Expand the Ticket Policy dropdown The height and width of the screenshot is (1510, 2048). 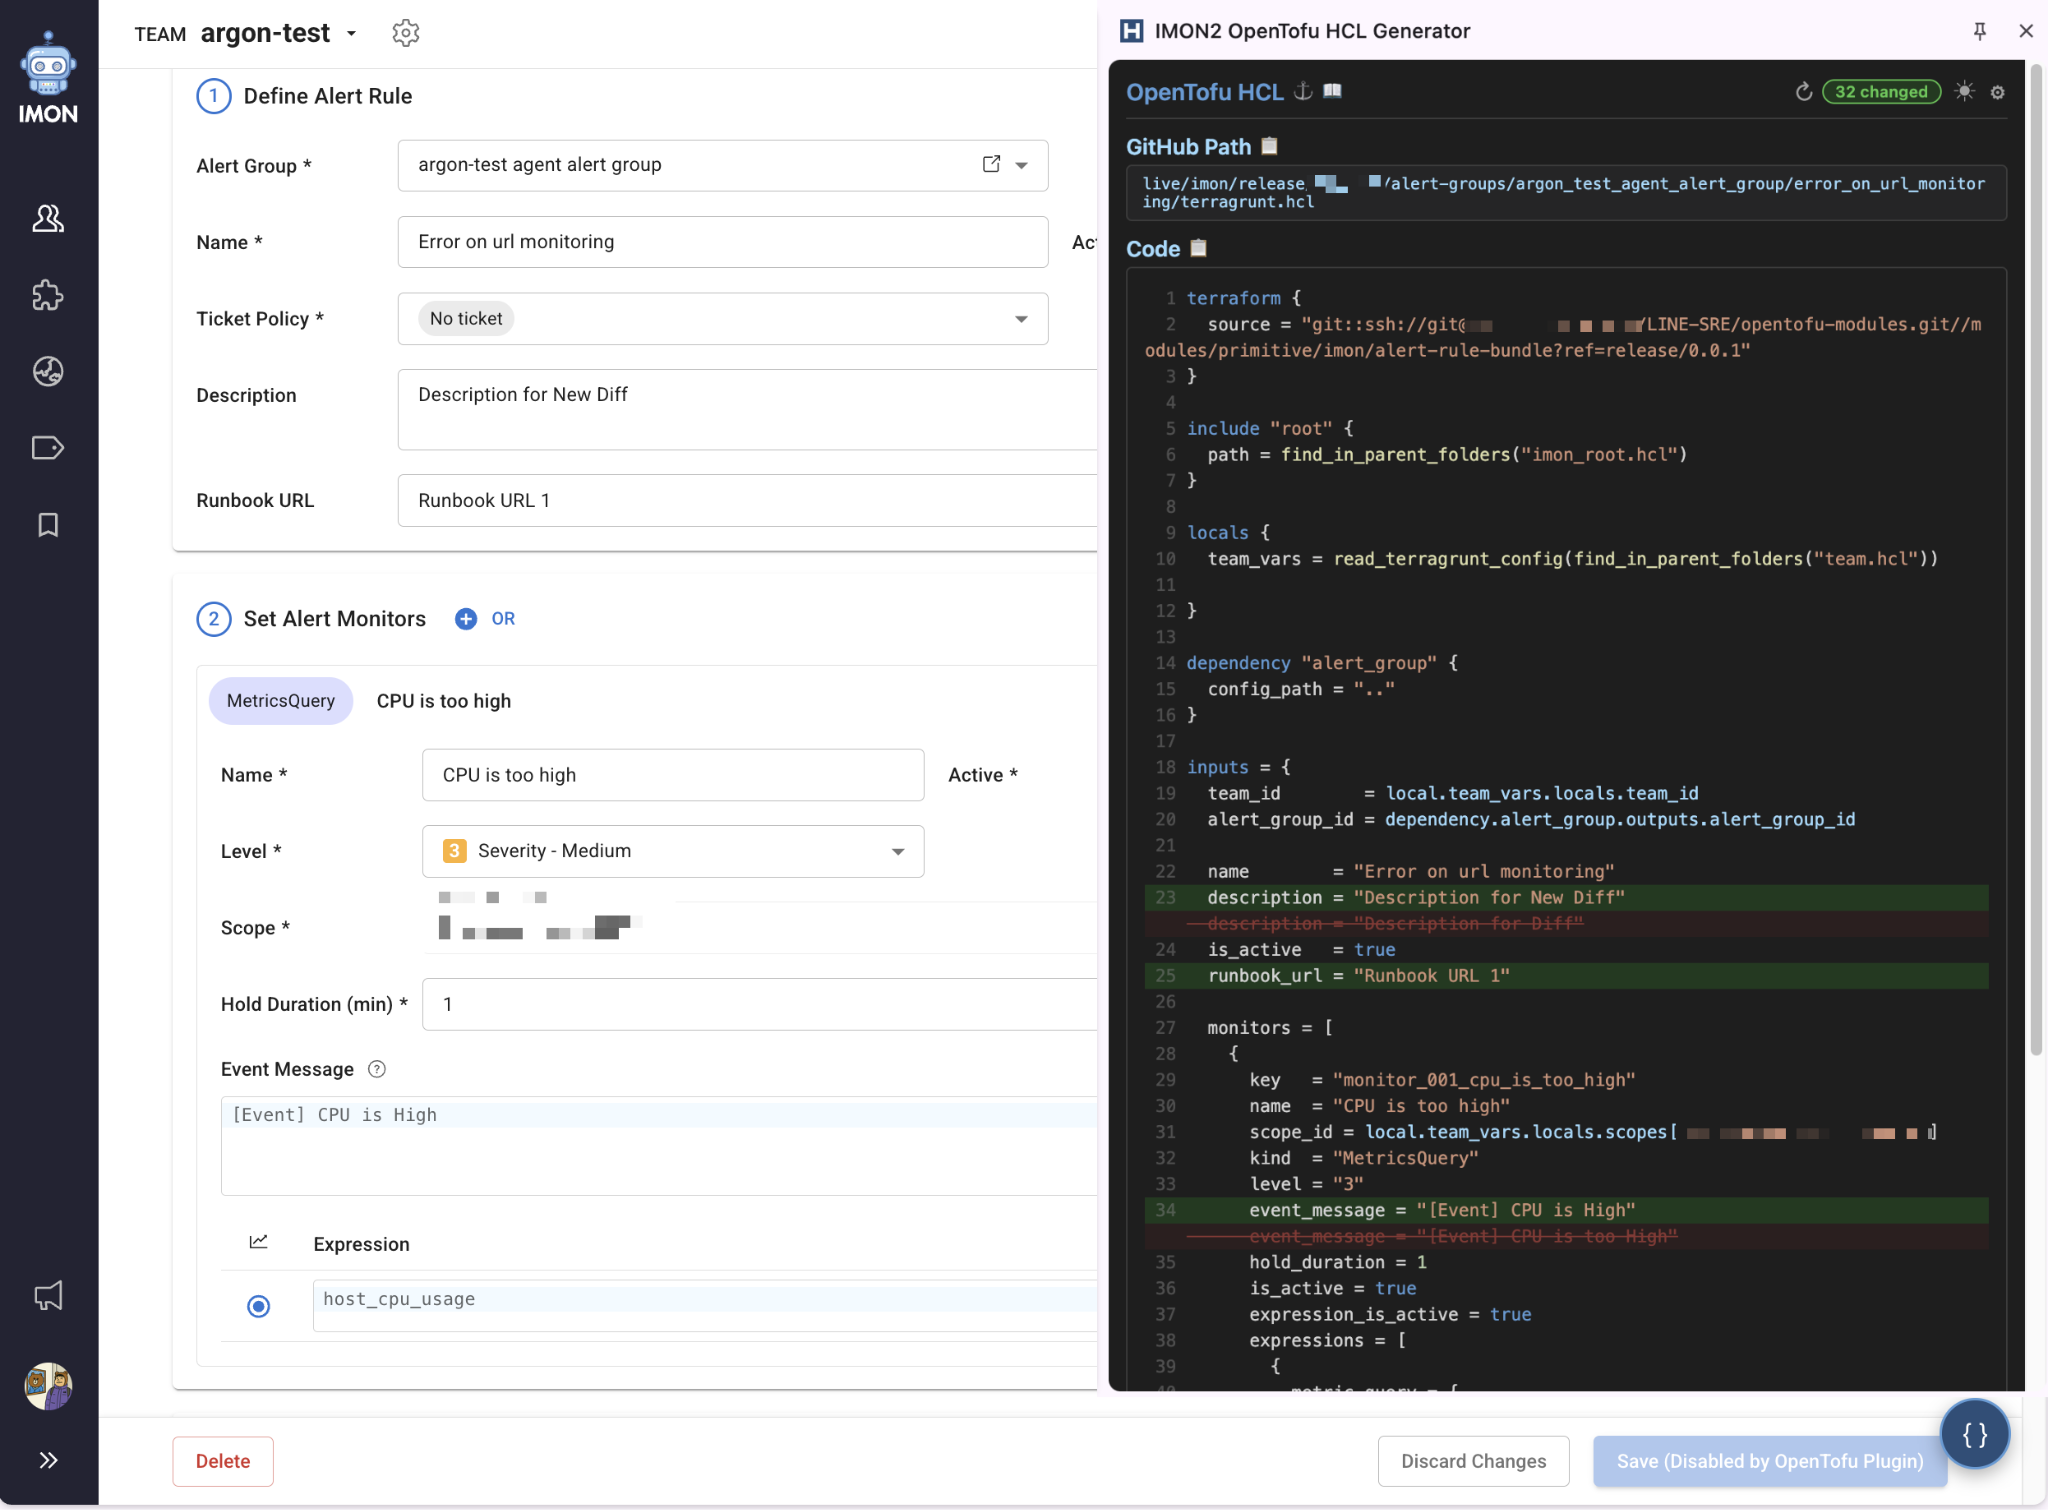point(1021,319)
